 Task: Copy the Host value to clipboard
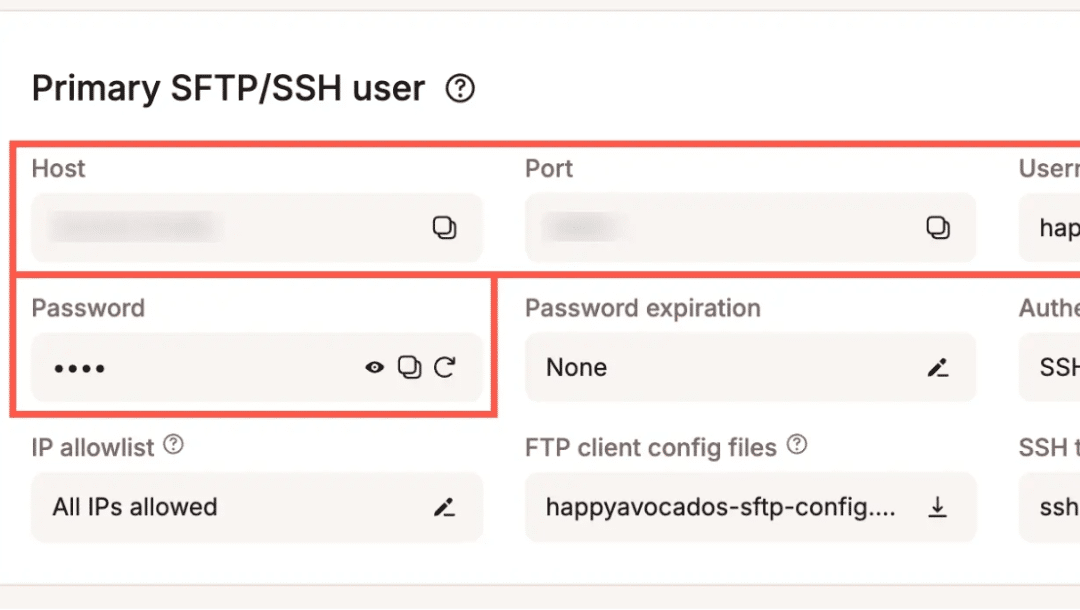point(443,227)
